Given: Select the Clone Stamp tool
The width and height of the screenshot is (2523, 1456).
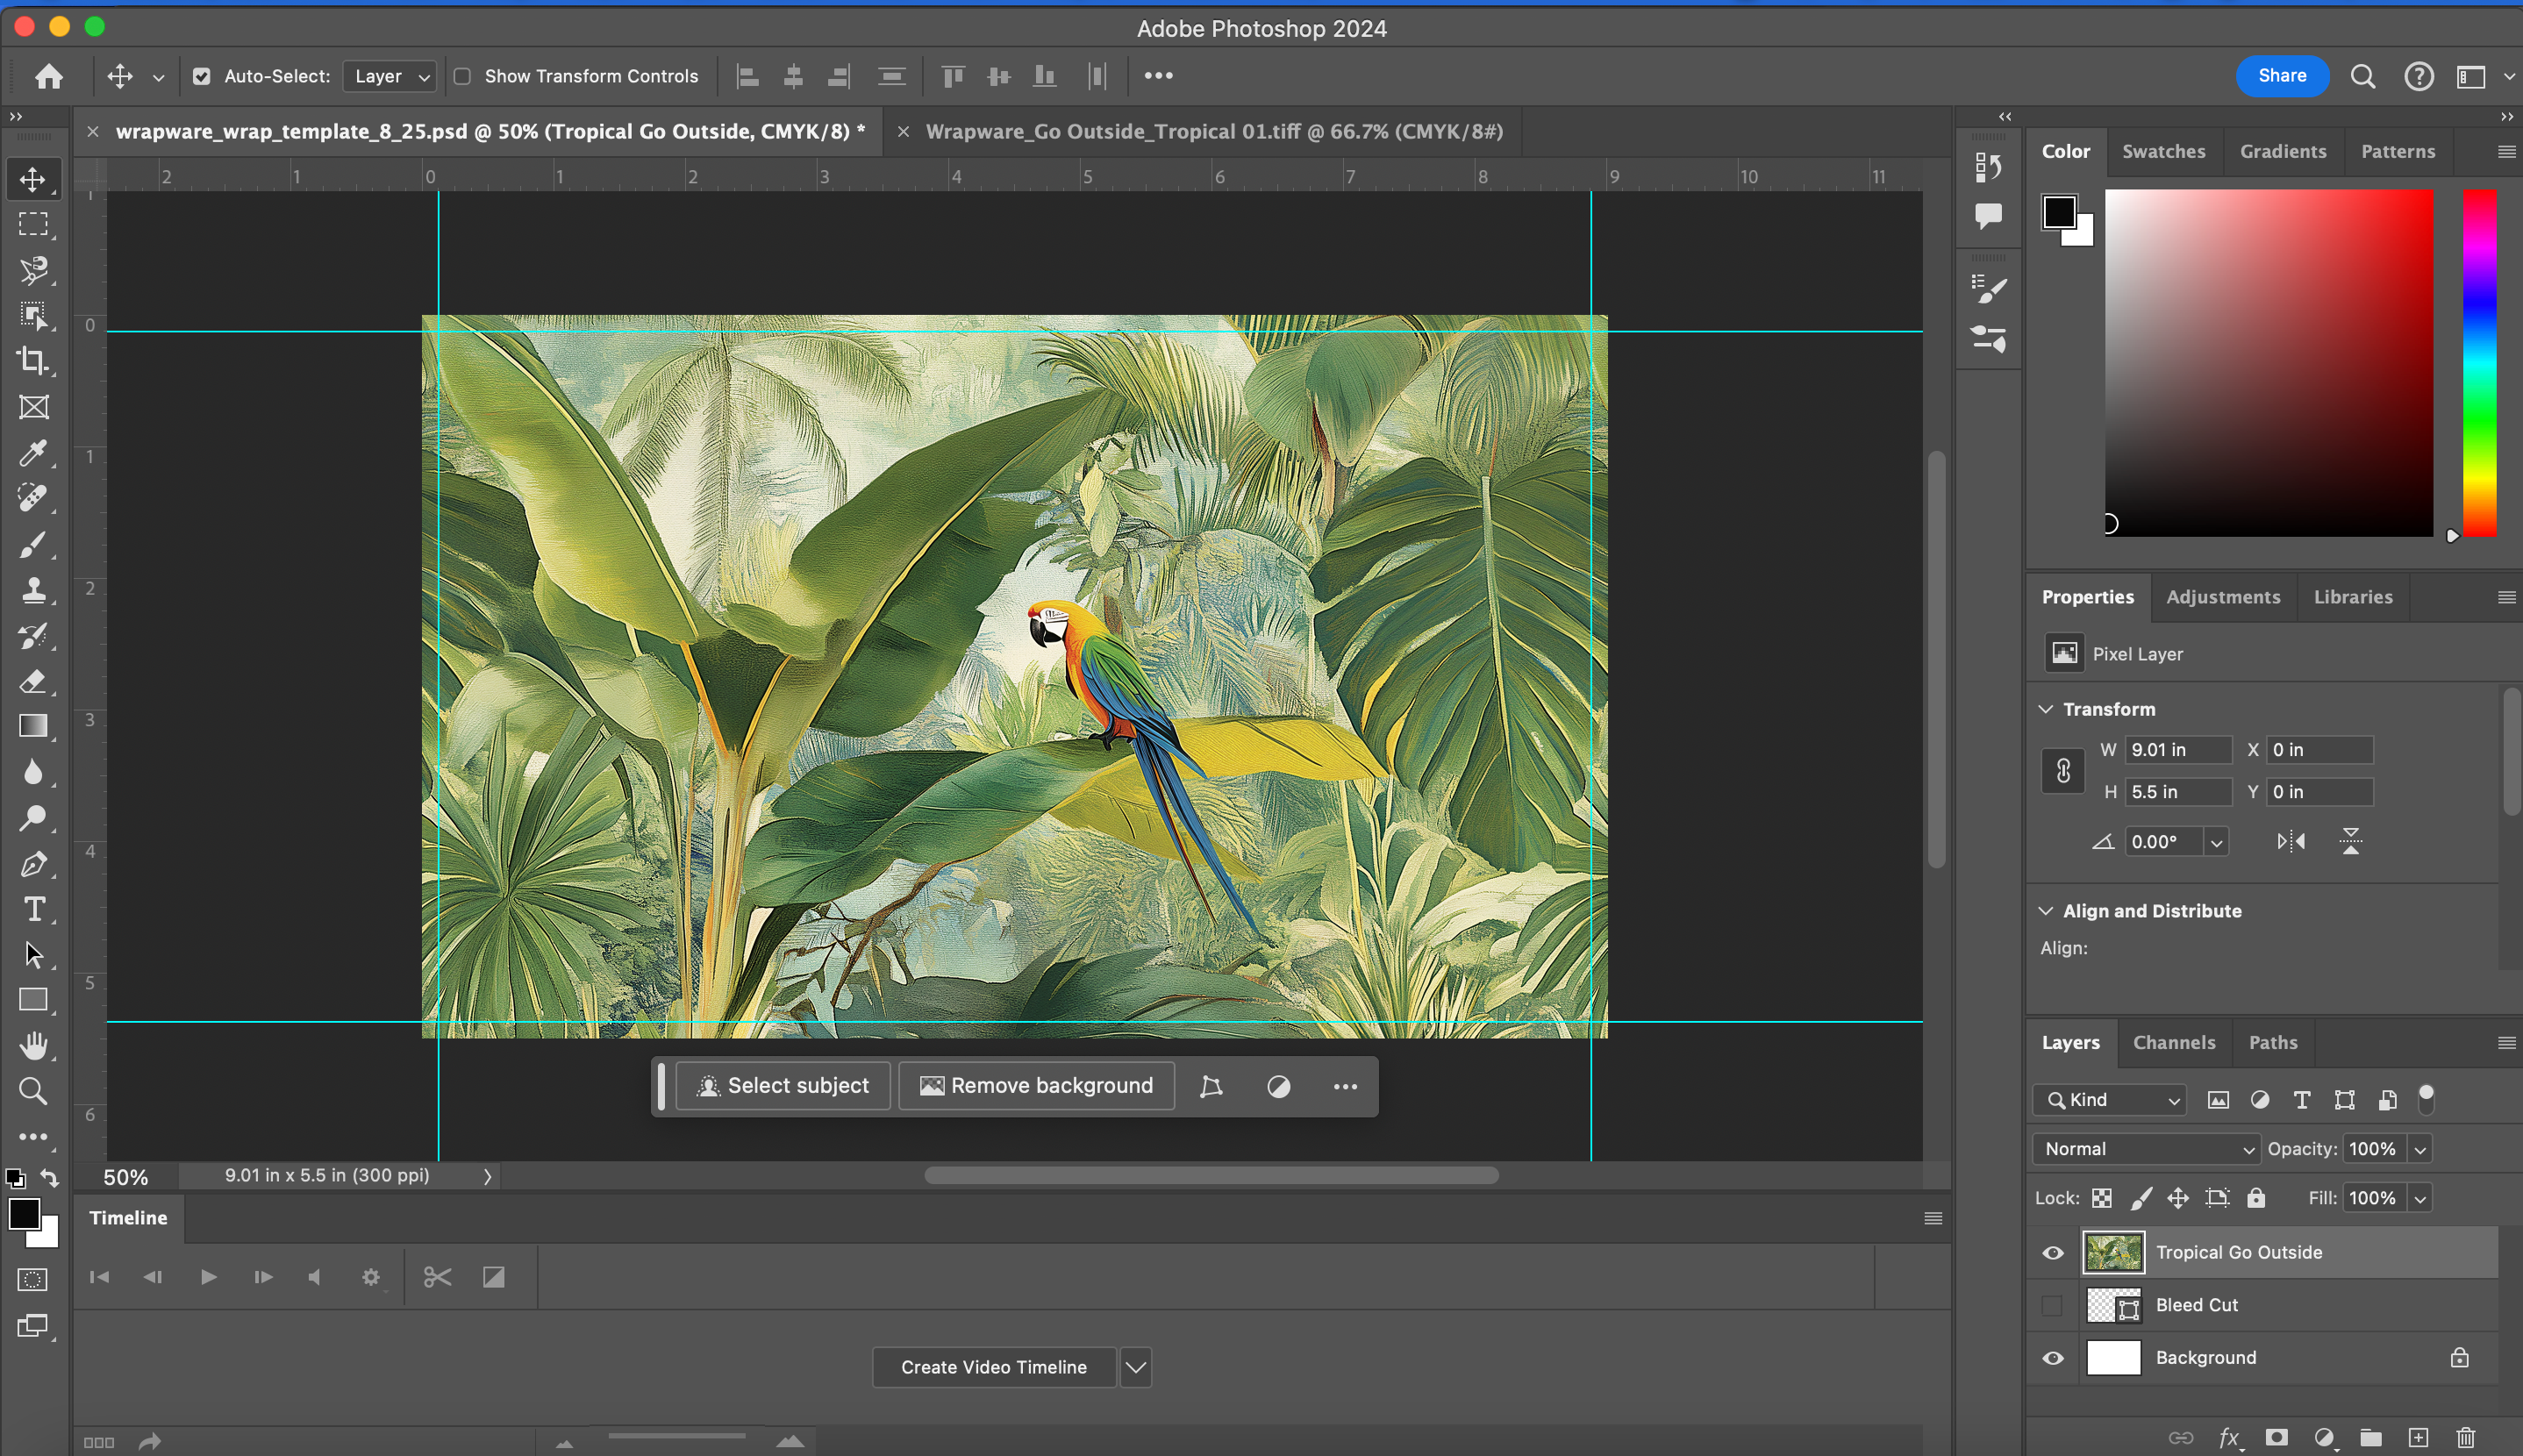Looking at the screenshot, I should pos(33,590).
